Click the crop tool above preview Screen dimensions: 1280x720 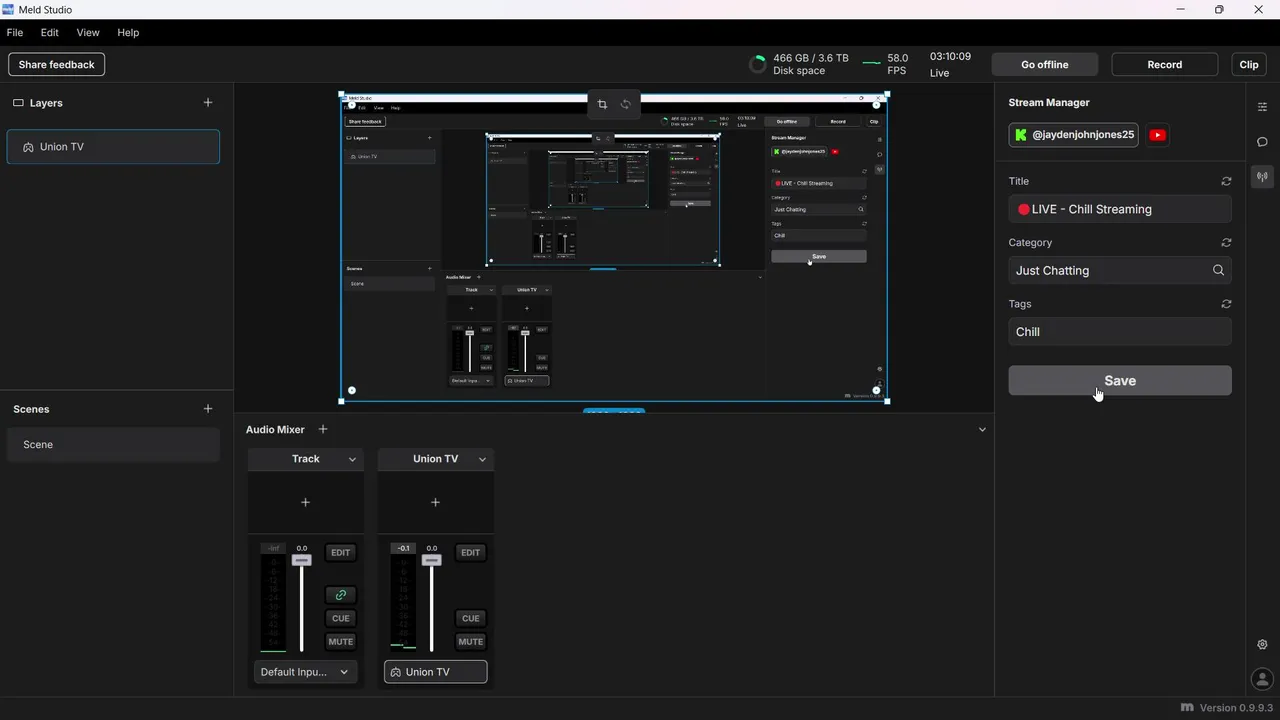point(602,104)
